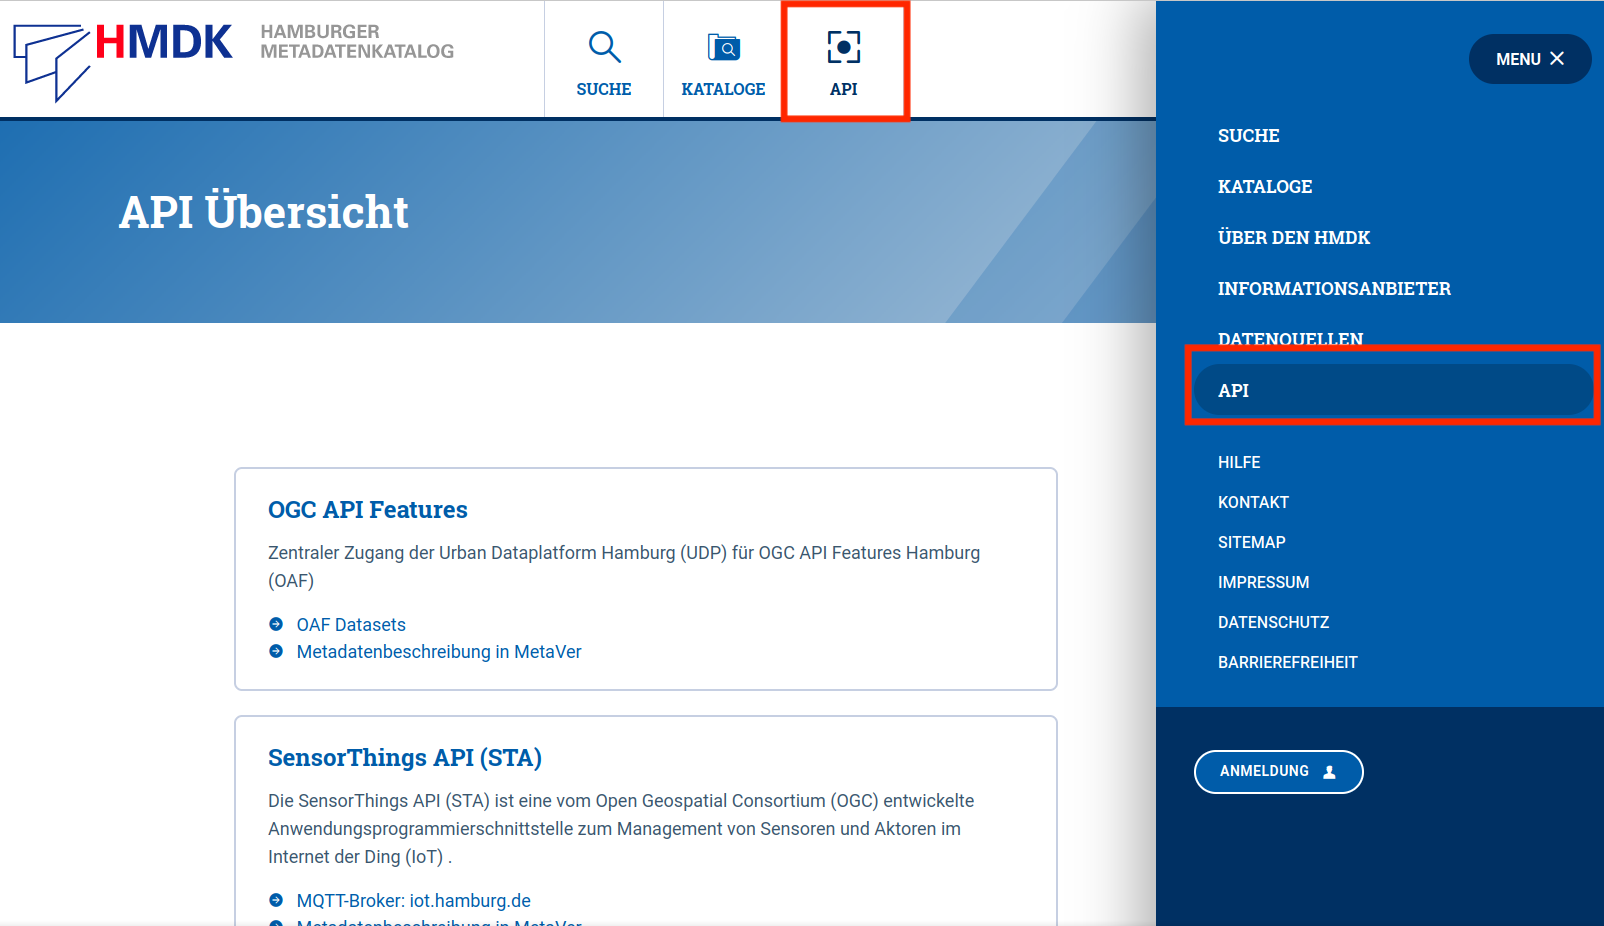Image resolution: width=1604 pixels, height=926 pixels.
Task: Click the person icon on Anmeldung button
Action: (x=1329, y=772)
